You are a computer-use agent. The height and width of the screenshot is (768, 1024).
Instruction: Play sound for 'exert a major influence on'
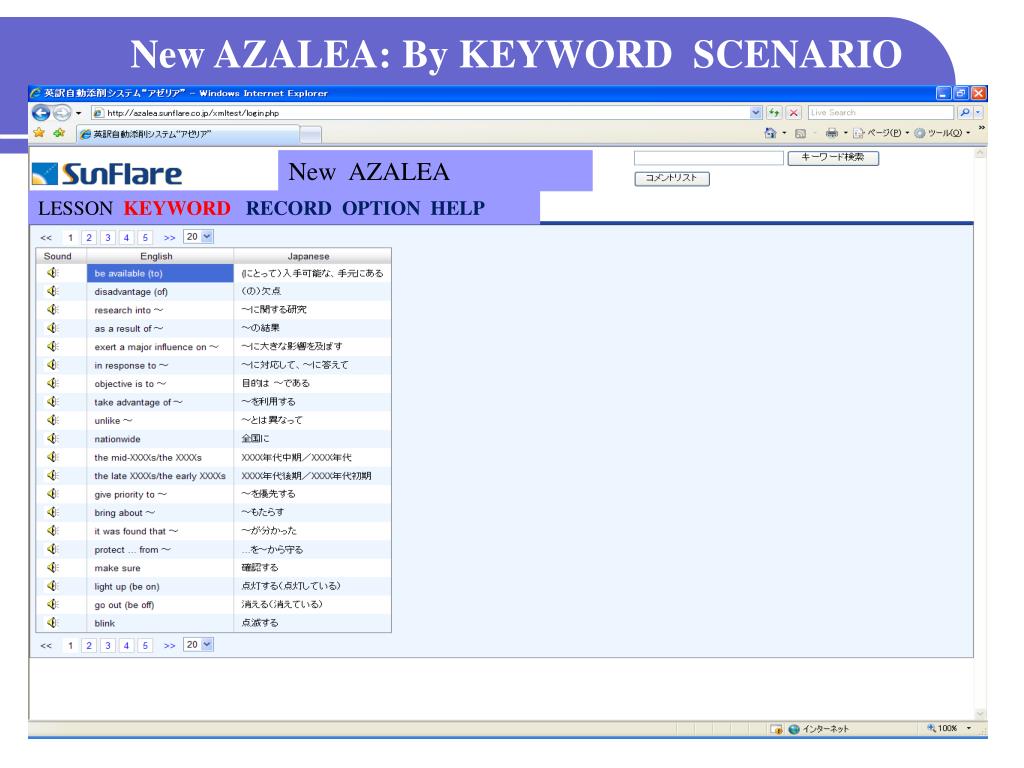[53, 346]
